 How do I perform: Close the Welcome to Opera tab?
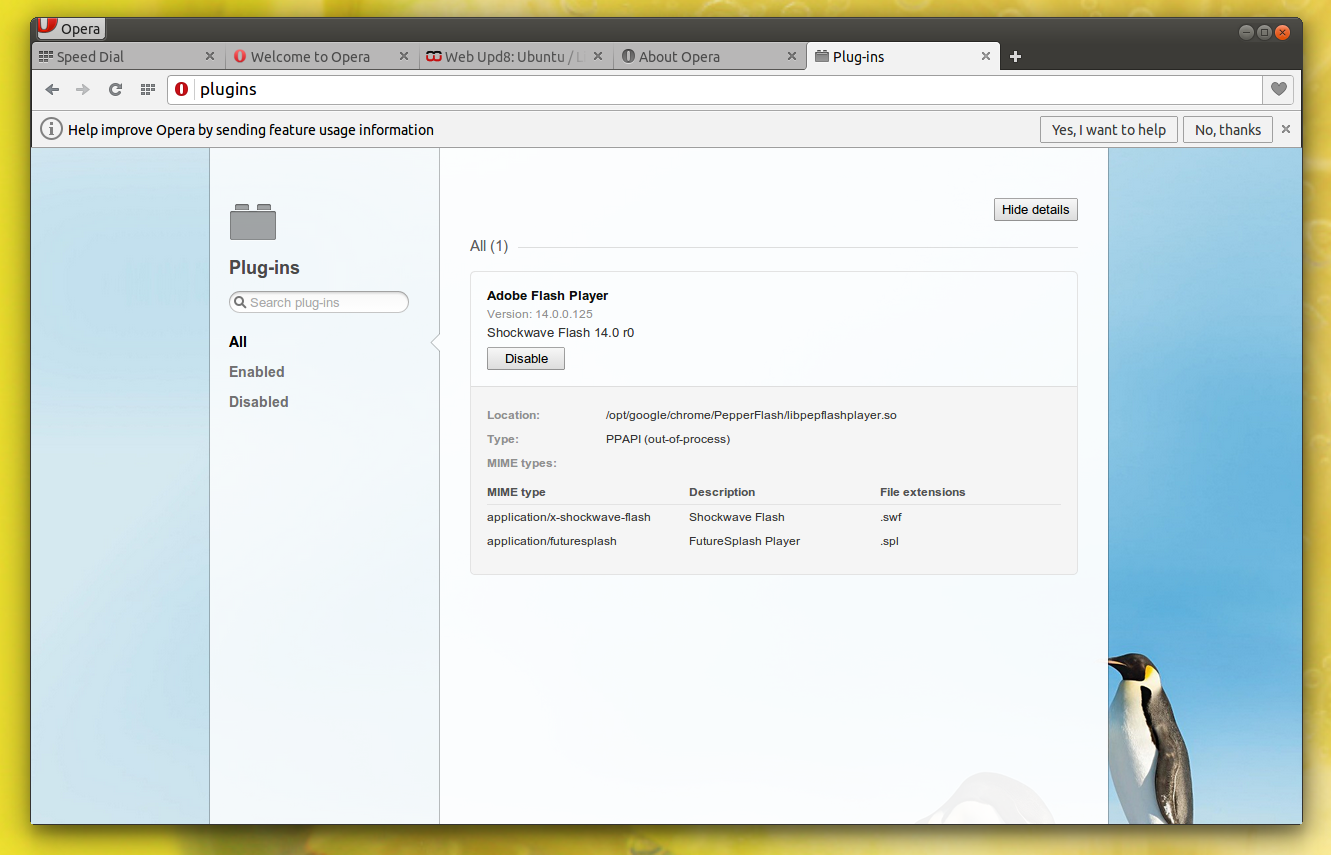coord(404,57)
